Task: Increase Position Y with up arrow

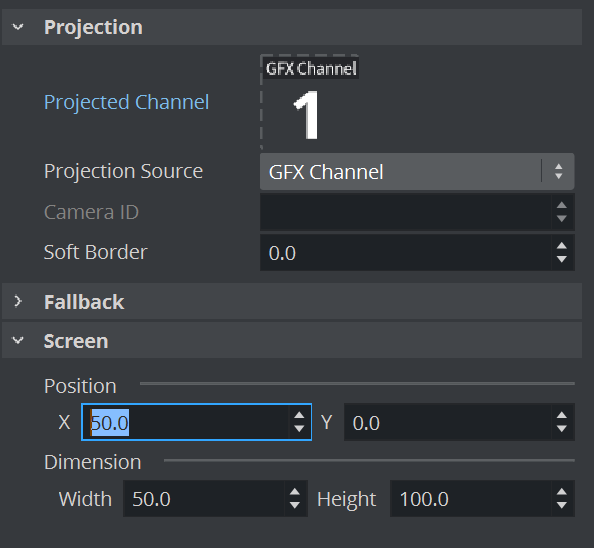Action: pyautogui.click(x=562, y=415)
